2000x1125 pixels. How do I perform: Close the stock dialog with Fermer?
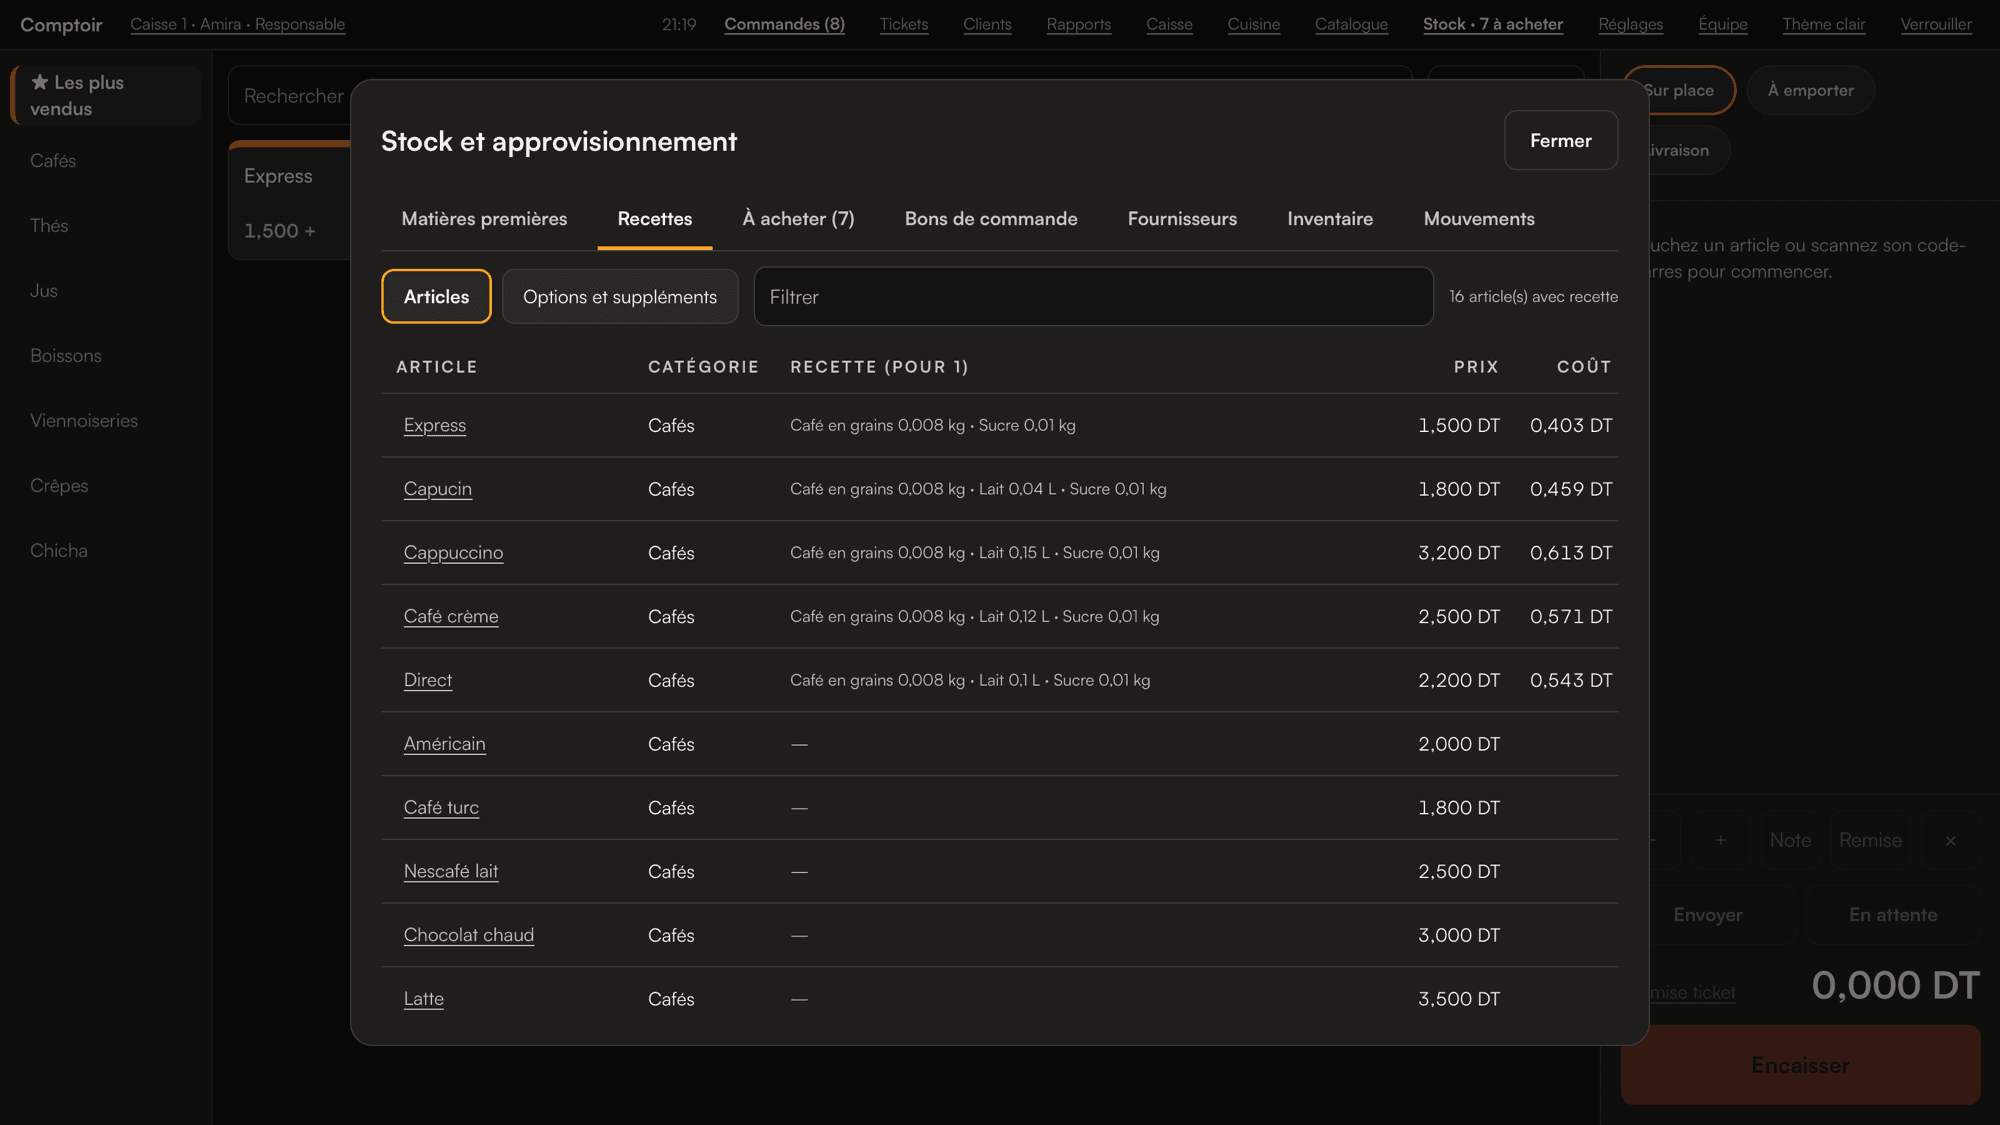[1560, 140]
